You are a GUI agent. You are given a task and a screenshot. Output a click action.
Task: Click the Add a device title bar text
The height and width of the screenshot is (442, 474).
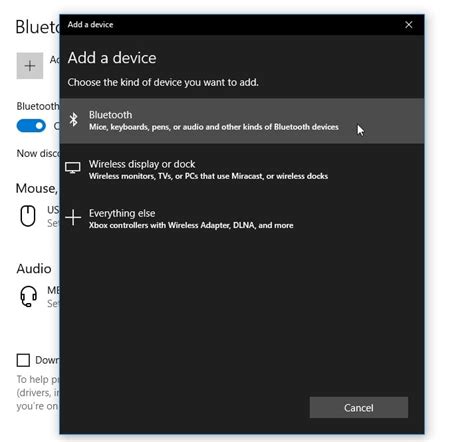pyautogui.click(x=90, y=25)
